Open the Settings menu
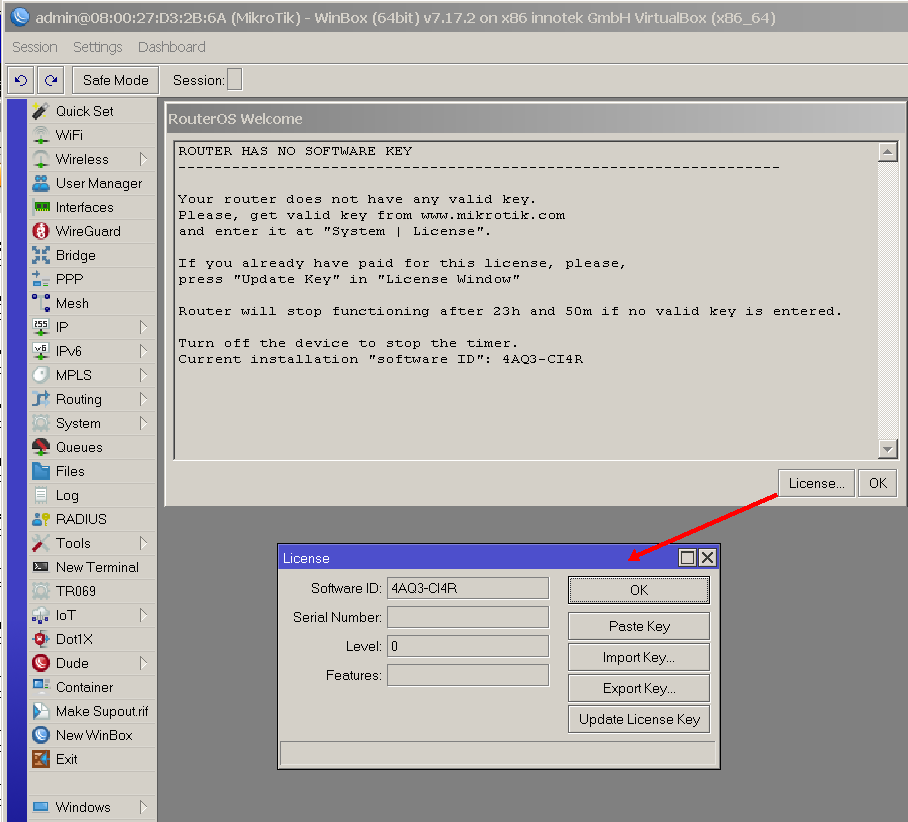 pos(97,47)
